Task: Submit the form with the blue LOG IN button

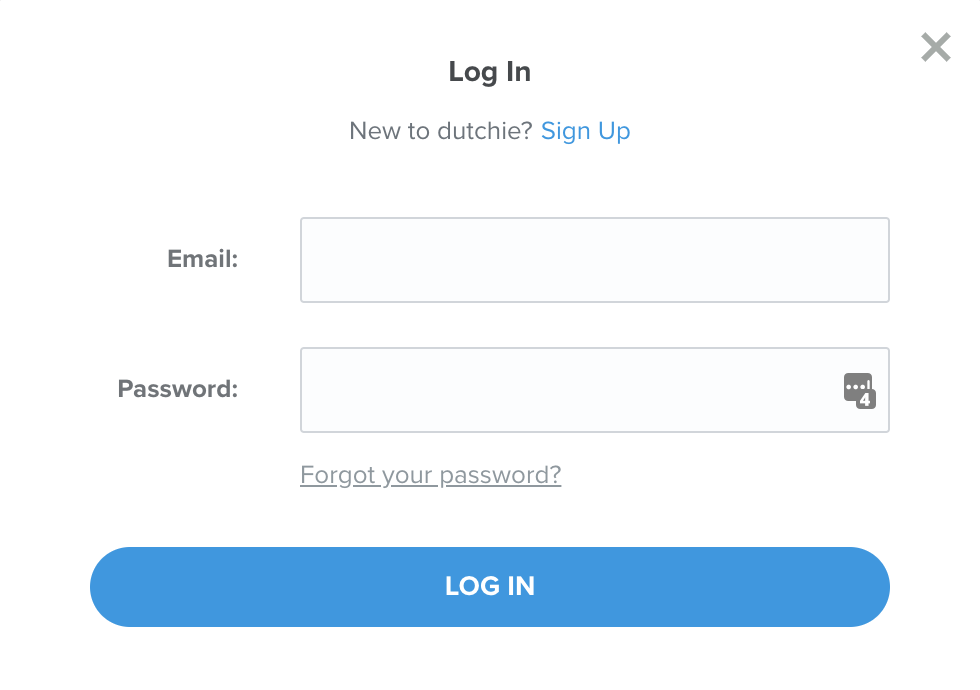Action: click(x=490, y=587)
